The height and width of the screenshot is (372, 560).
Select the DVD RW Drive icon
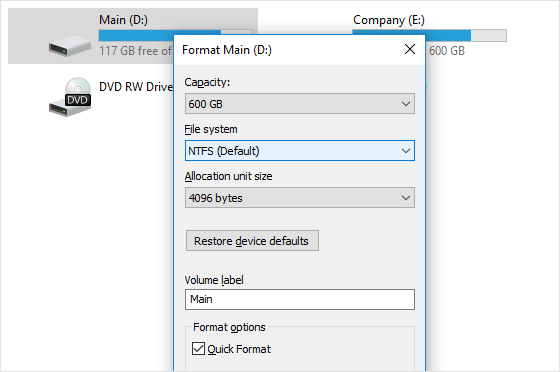(70, 97)
